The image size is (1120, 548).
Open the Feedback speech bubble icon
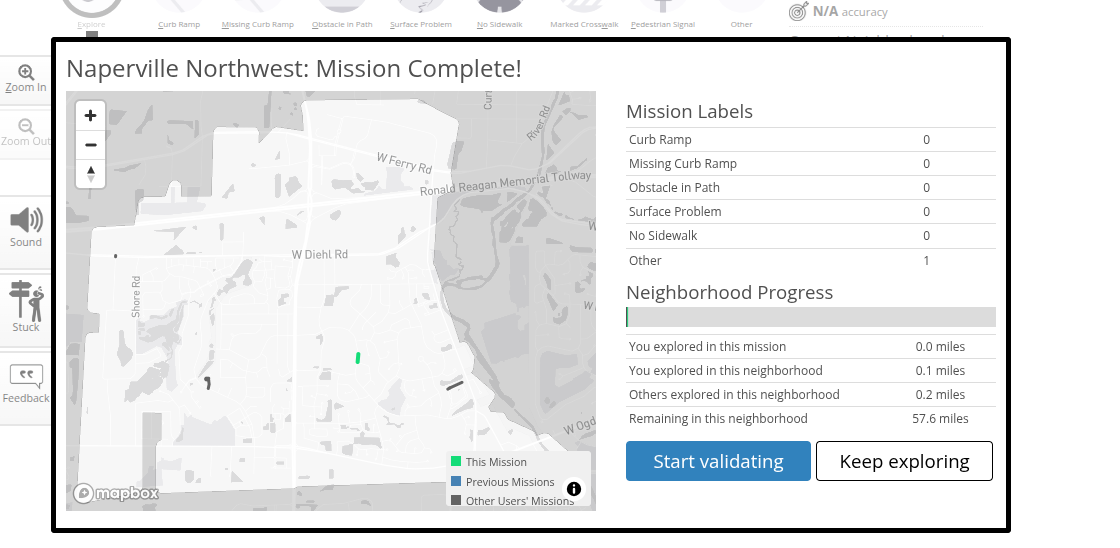26,376
